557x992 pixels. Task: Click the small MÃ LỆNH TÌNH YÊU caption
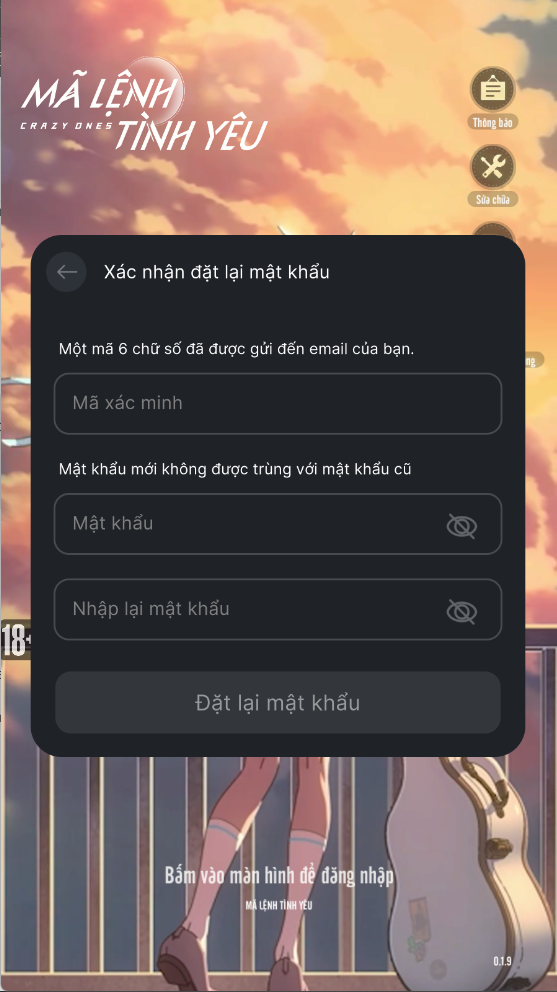(x=279, y=905)
